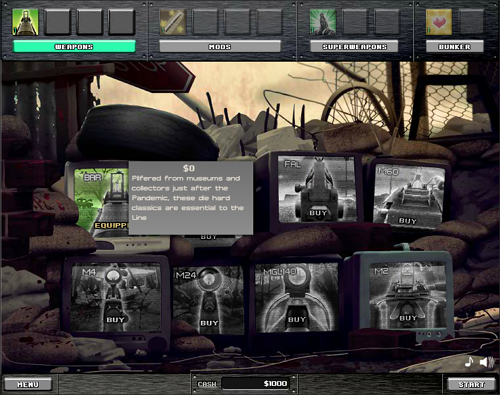This screenshot has height=395, width=500.
Task: Select the equipped BAR weapon screen
Action: tap(101, 200)
